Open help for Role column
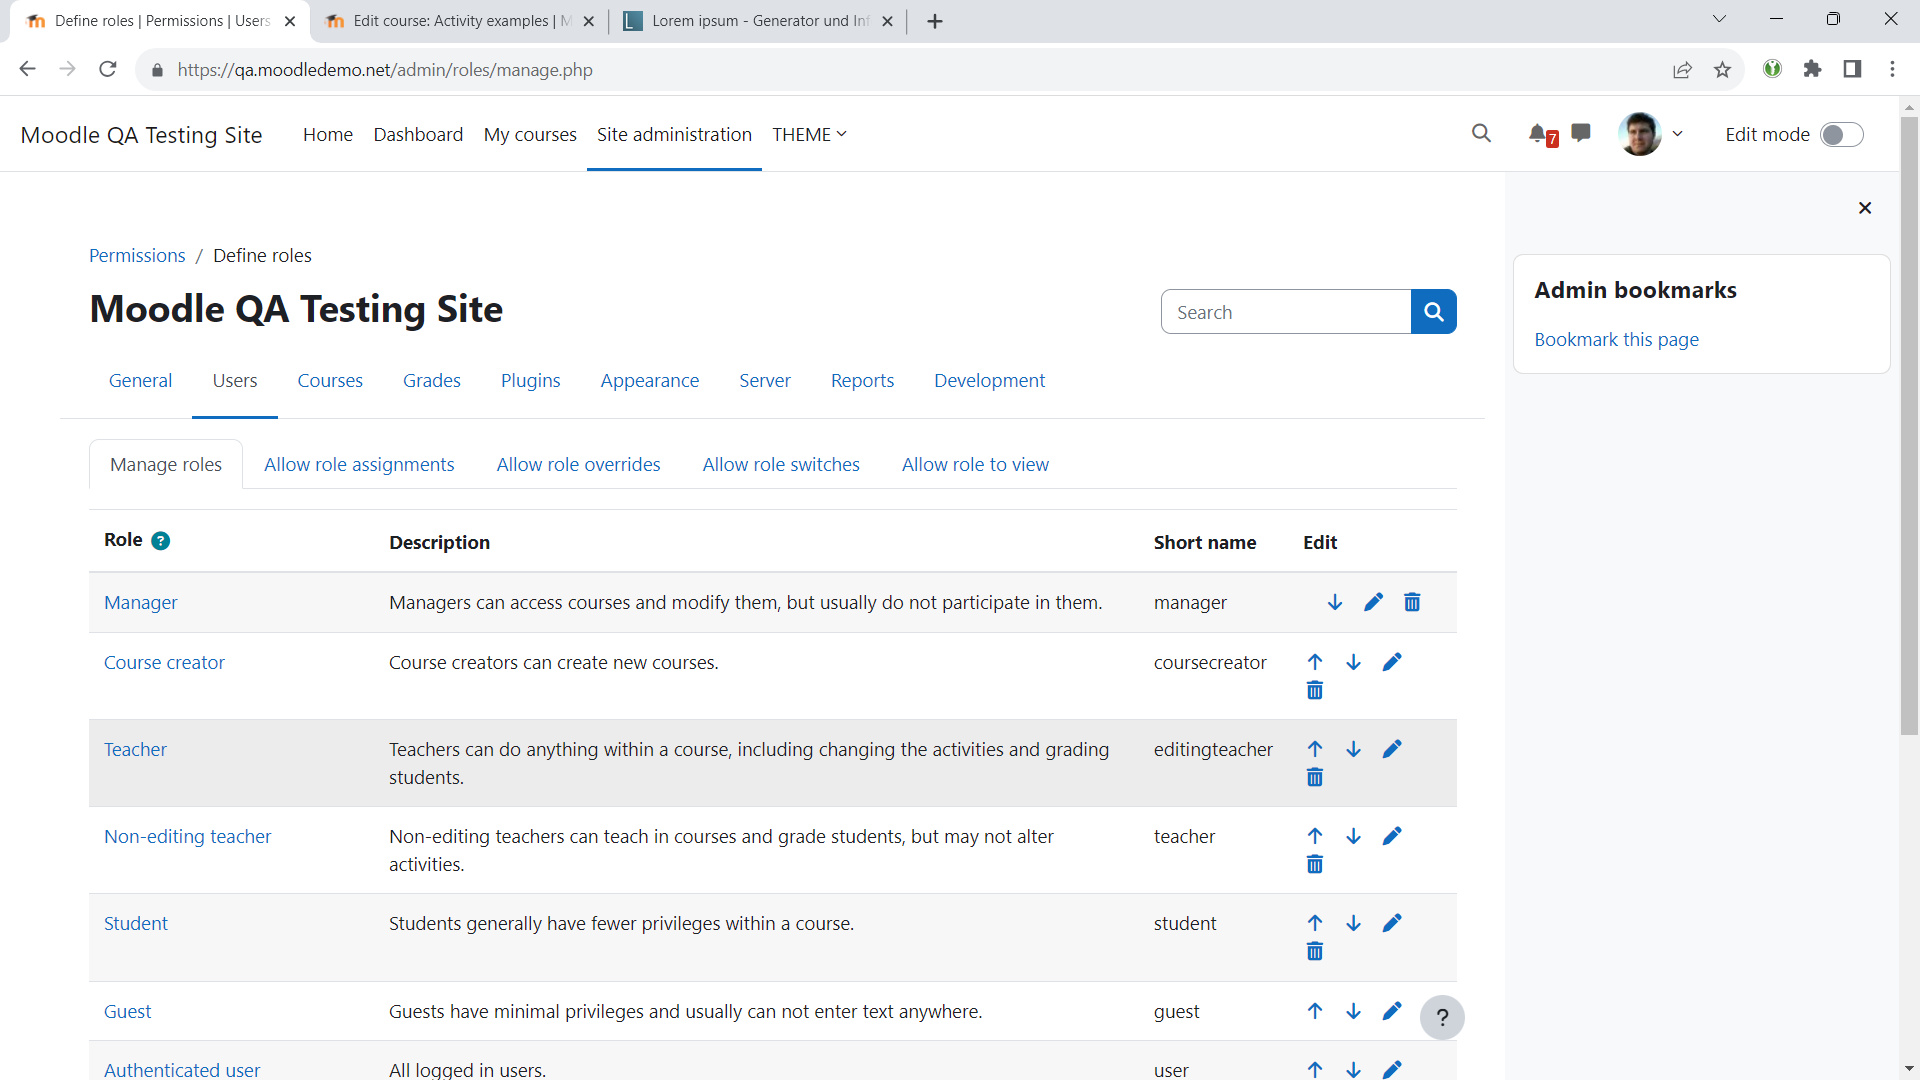1920x1080 pixels. [160, 541]
